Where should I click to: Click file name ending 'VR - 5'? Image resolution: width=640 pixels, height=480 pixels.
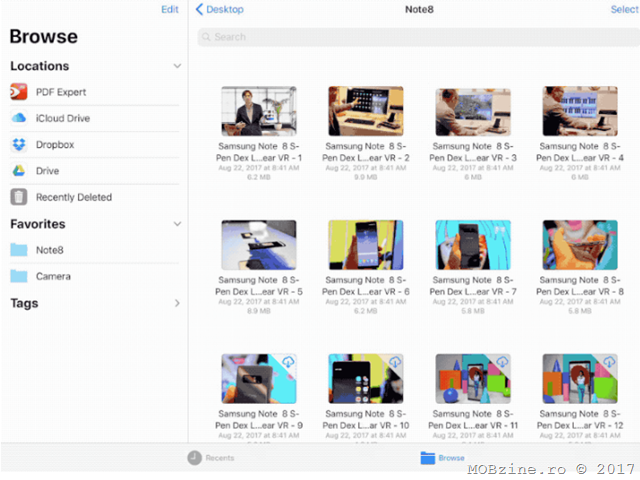(x=259, y=286)
